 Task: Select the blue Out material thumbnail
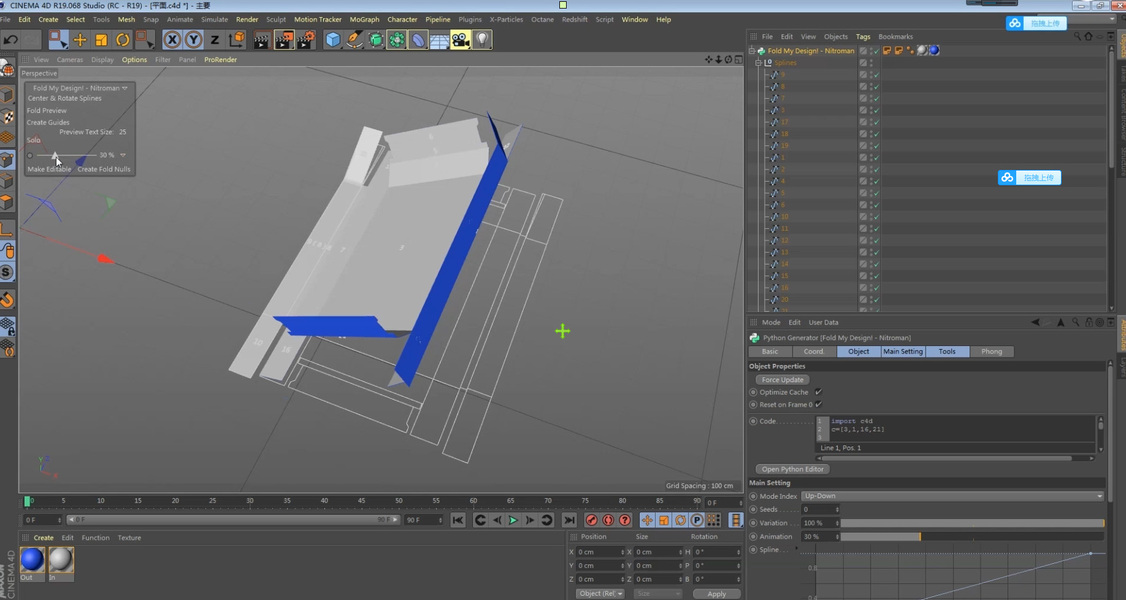point(32,560)
